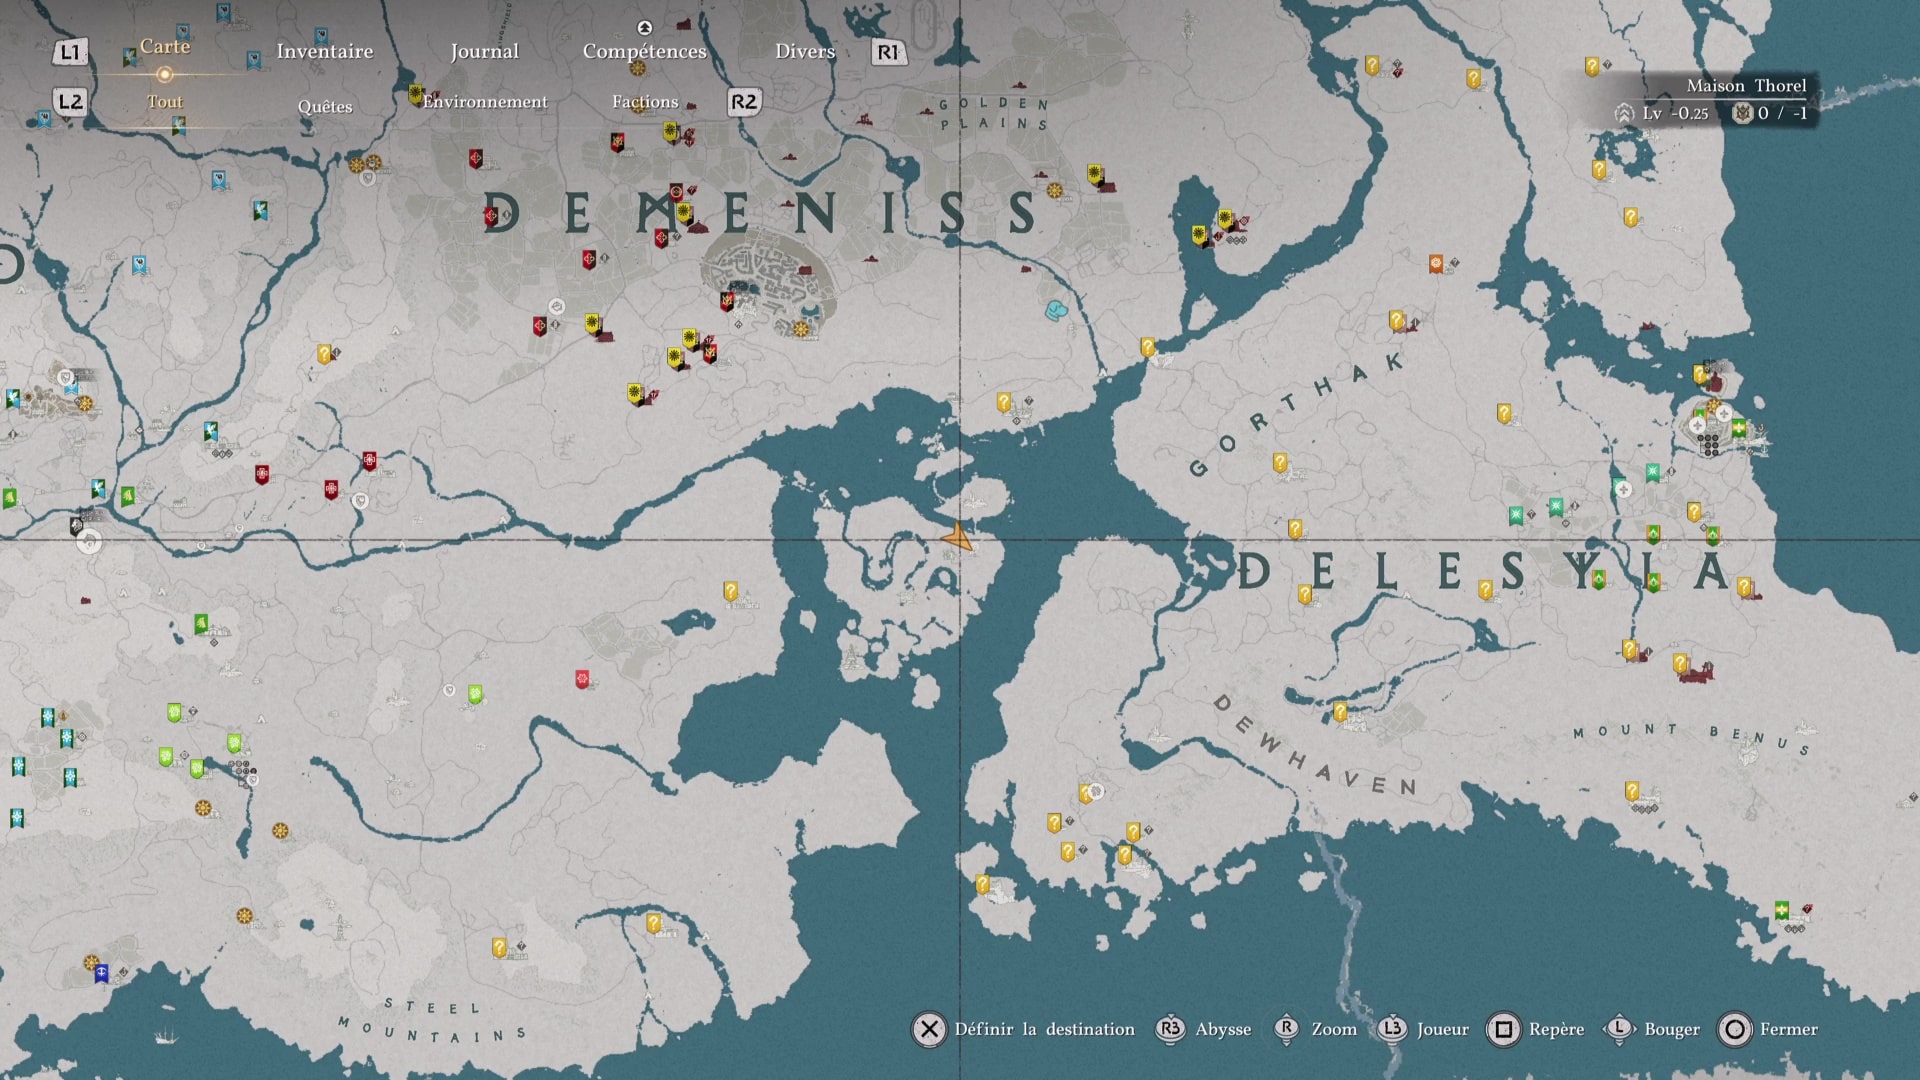Screen dimensions: 1920x1080
Task: Click the orange player arrow marker
Action: tap(957, 539)
